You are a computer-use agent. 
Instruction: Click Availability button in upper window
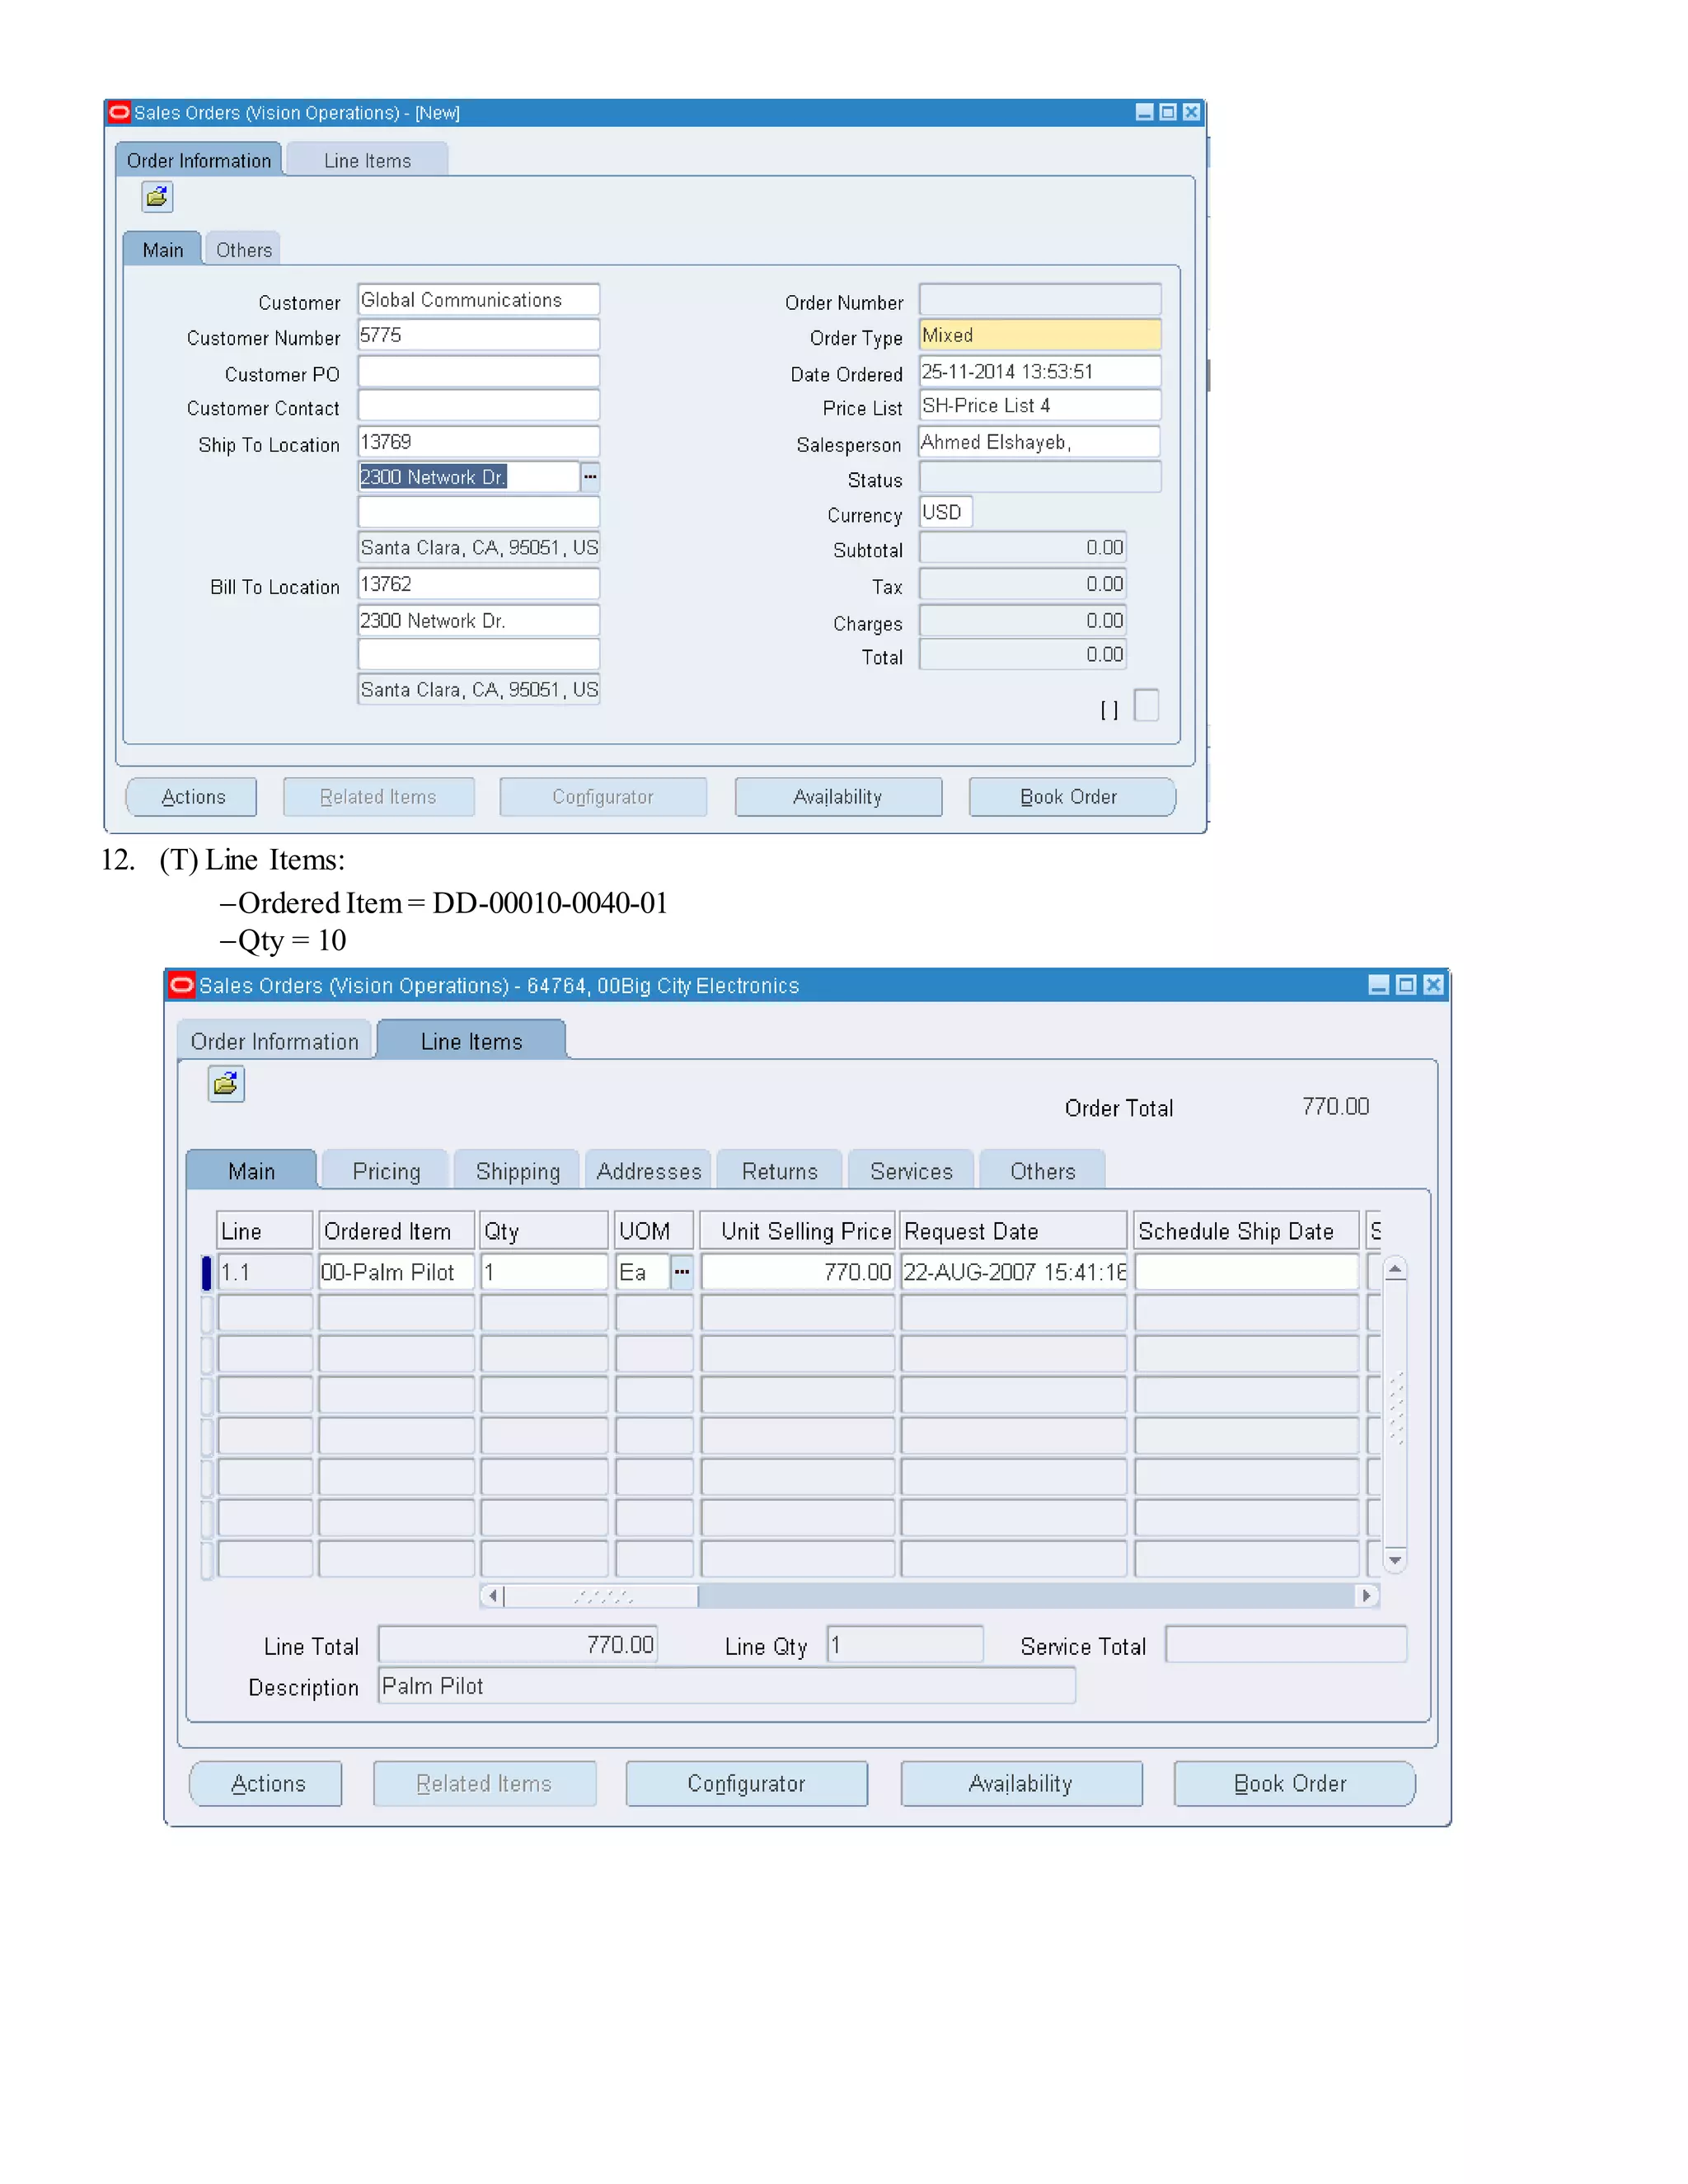(x=837, y=797)
